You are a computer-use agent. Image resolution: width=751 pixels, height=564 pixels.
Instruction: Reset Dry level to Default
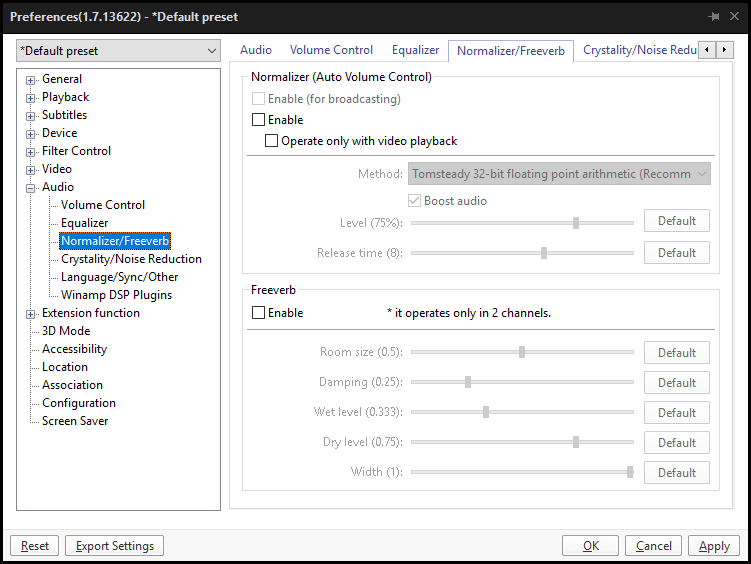click(677, 443)
